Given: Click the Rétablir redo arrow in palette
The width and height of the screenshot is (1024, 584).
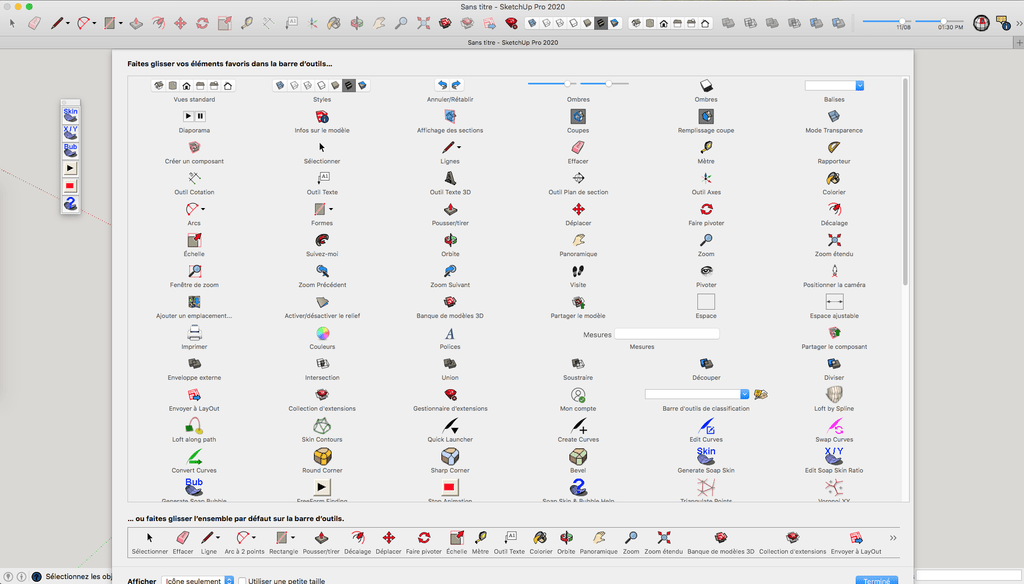Looking at the screenshot, I should (x=456, y=85).
